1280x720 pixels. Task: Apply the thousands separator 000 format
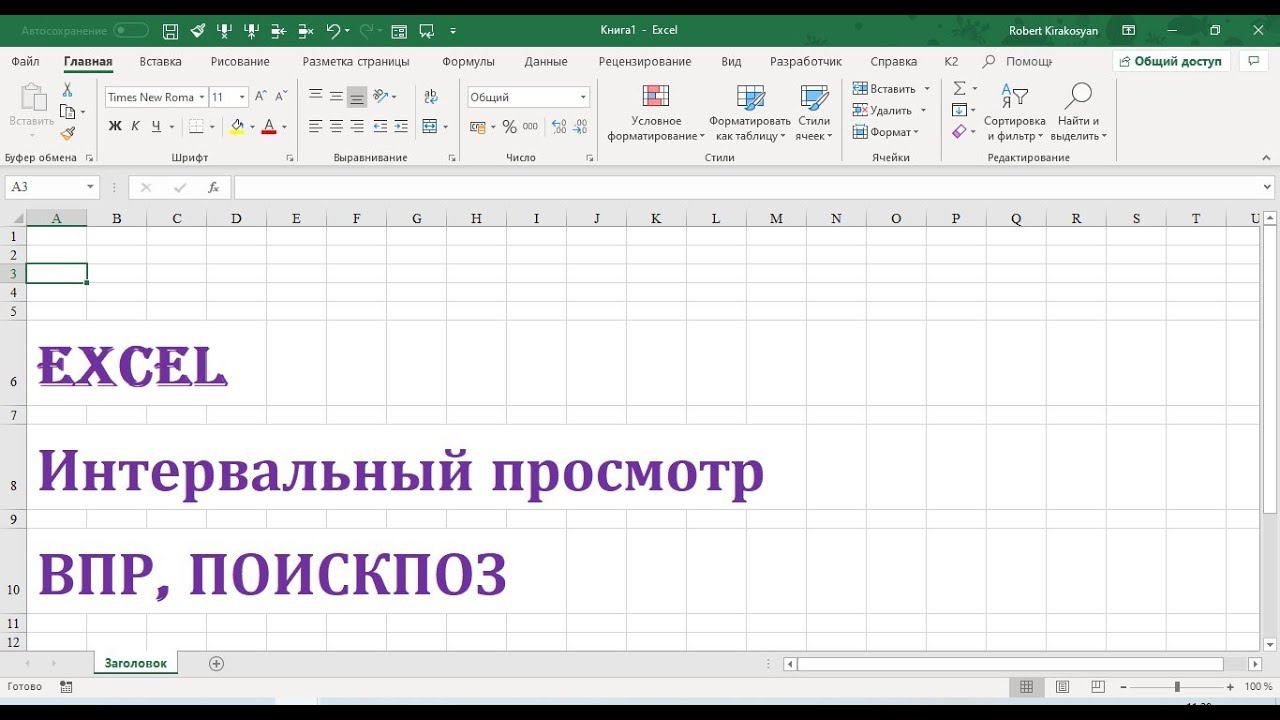530,126
